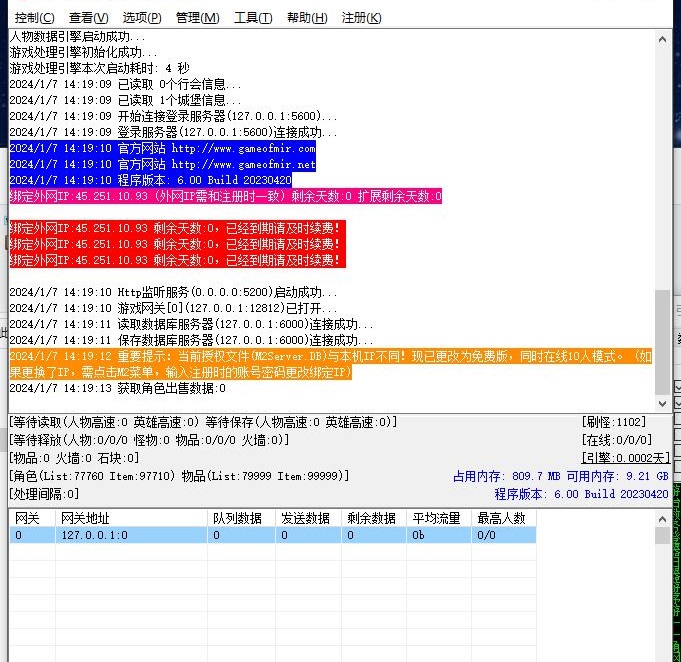Click the 平均流量 column header

tap(439, 518)
